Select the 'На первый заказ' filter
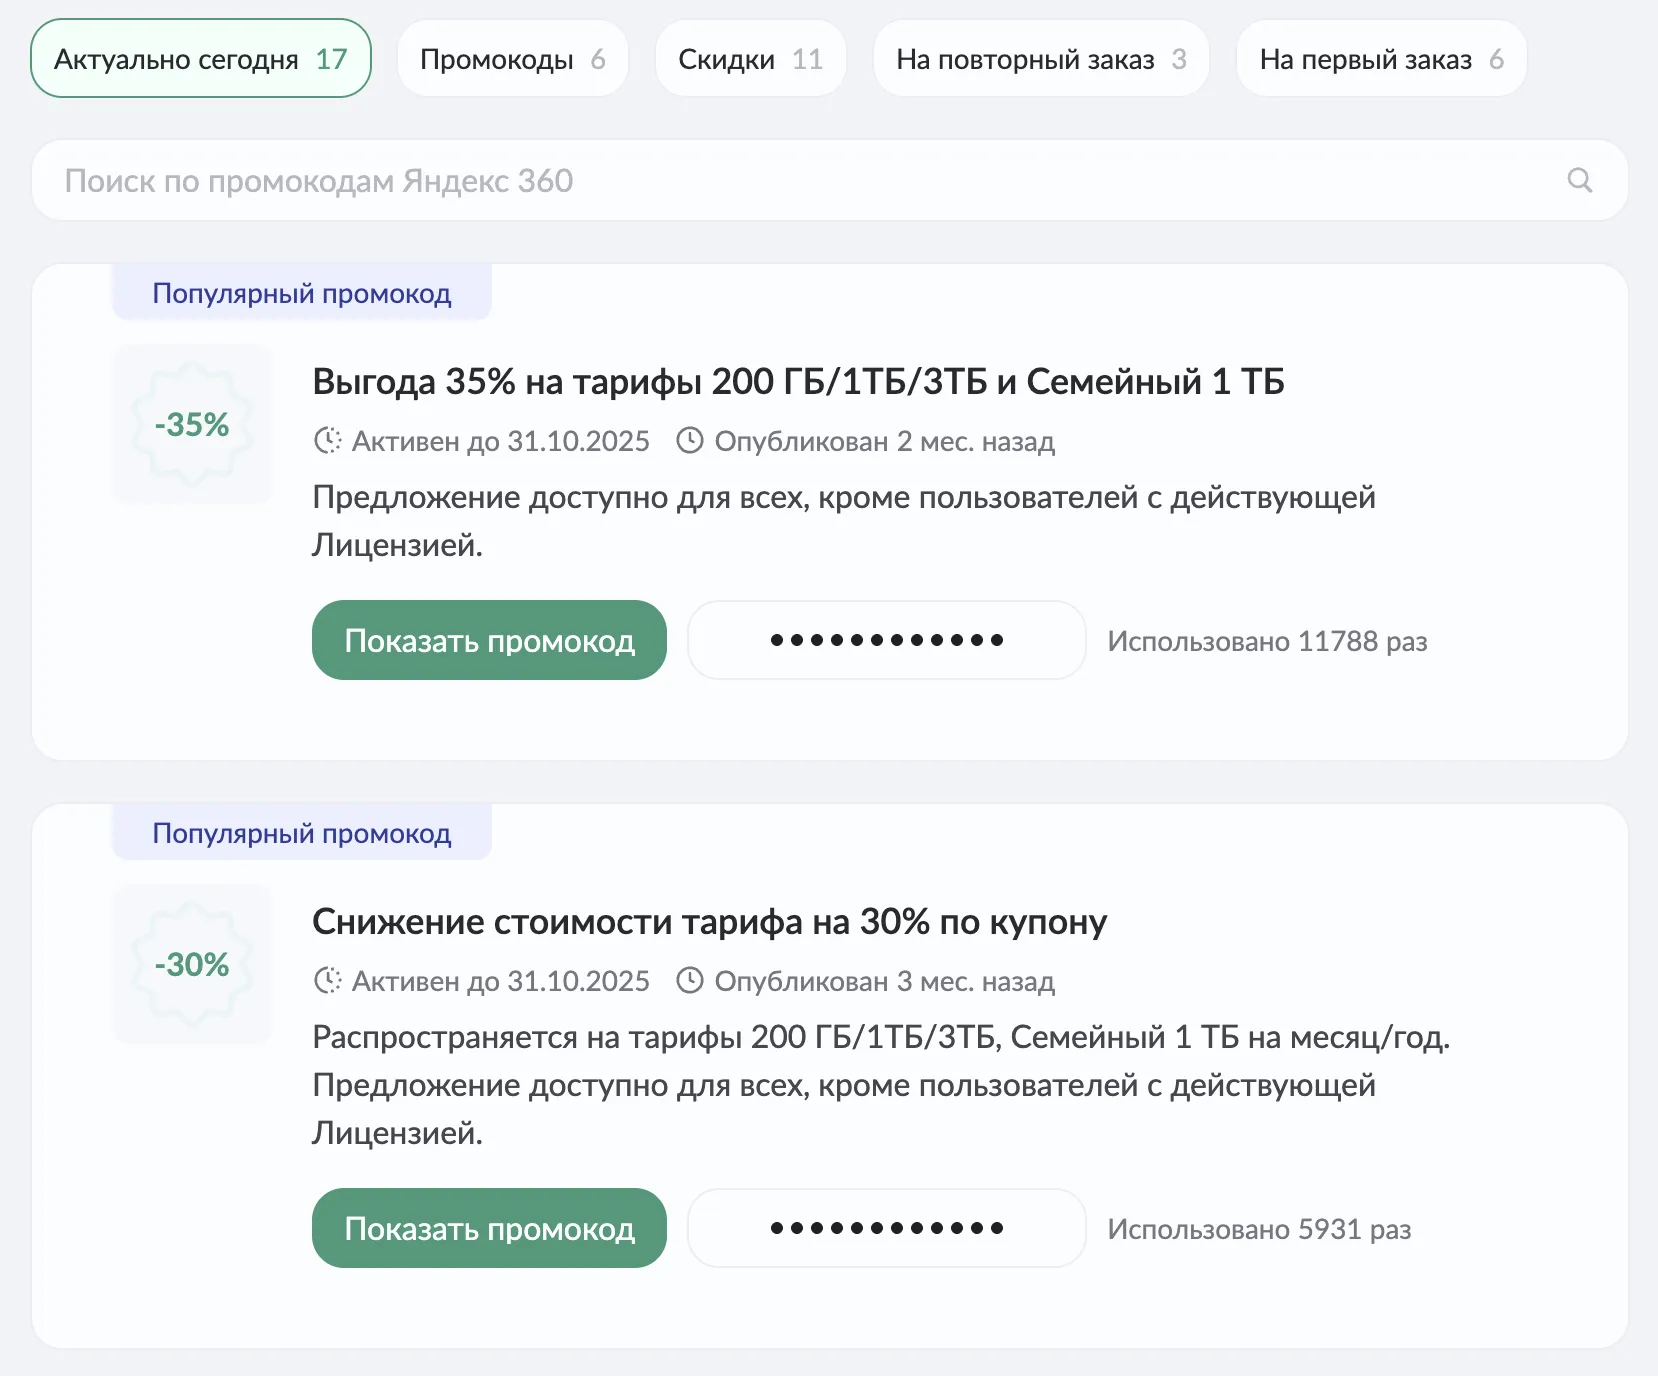The height and width of the screenshot is (1376, 1658). pyautogui.click(x=1380, y=58)
